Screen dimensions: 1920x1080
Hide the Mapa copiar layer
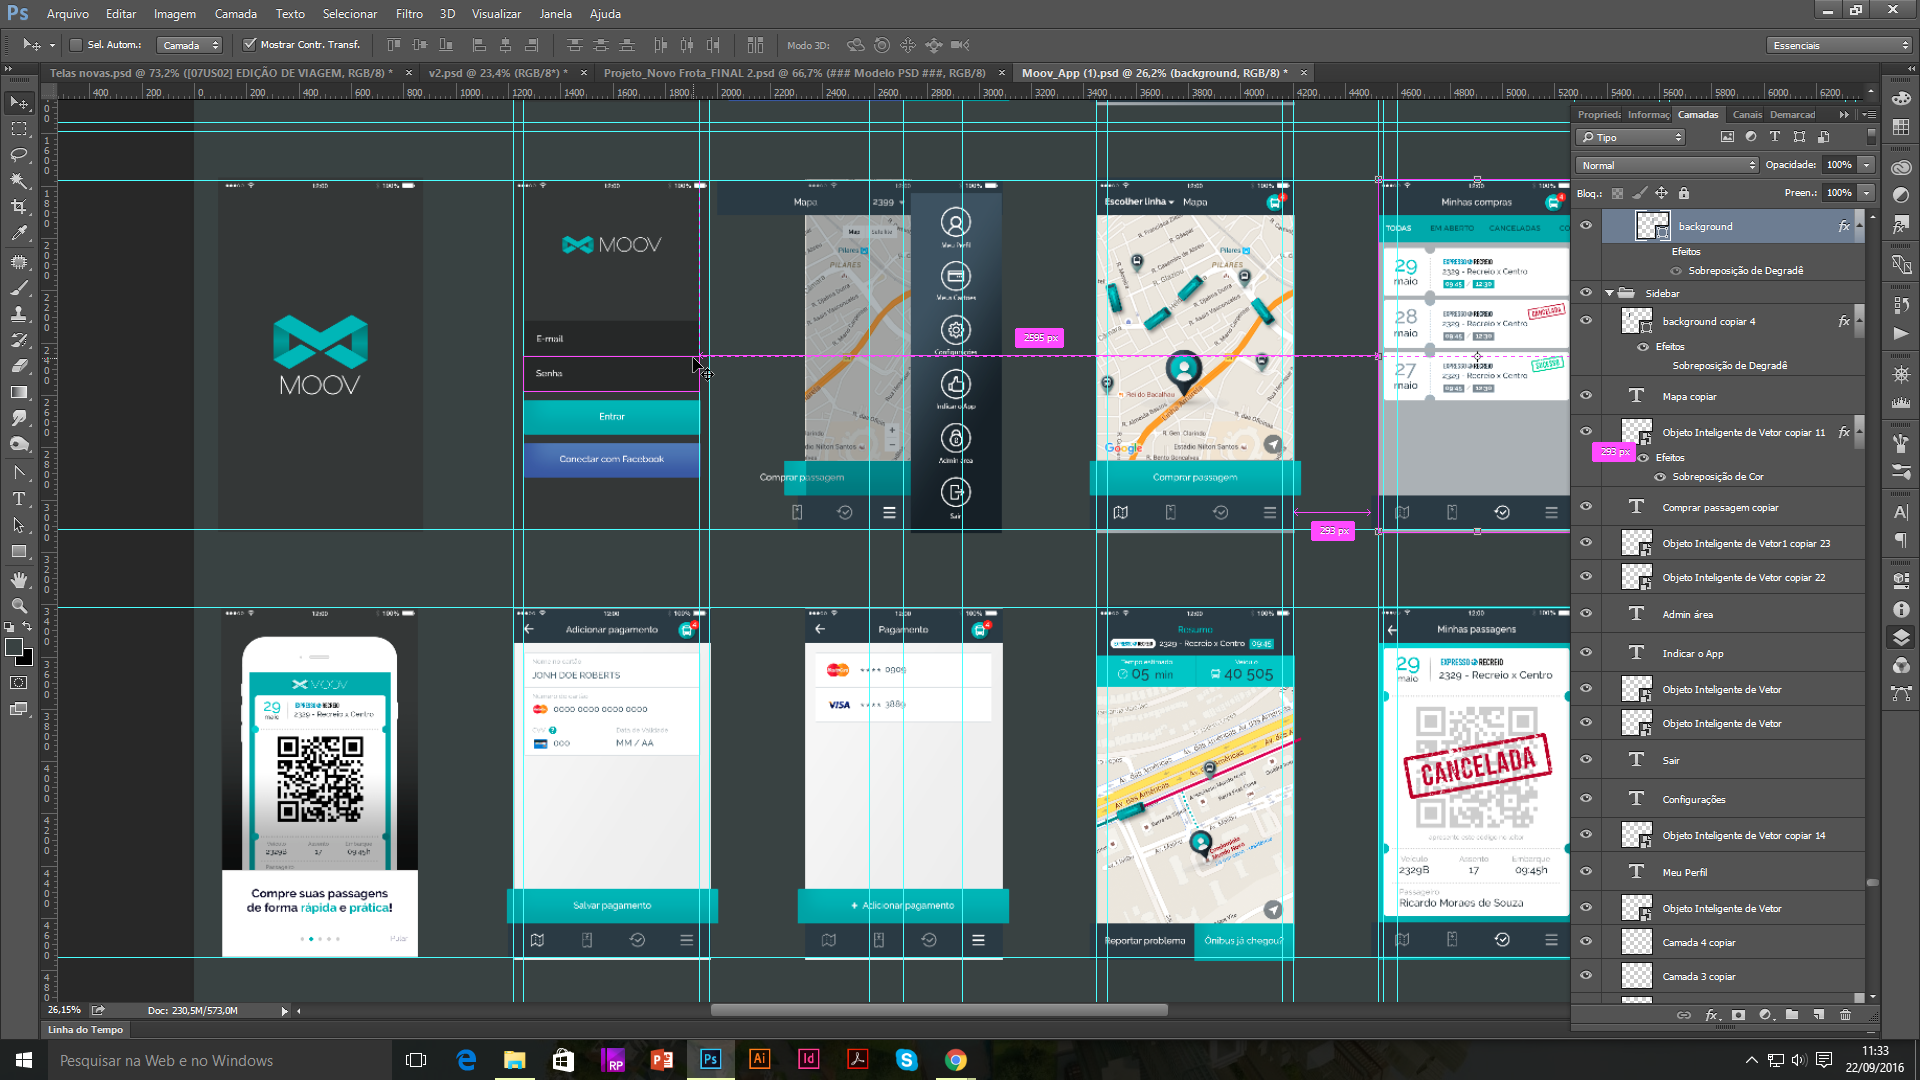click(1586, 396)
